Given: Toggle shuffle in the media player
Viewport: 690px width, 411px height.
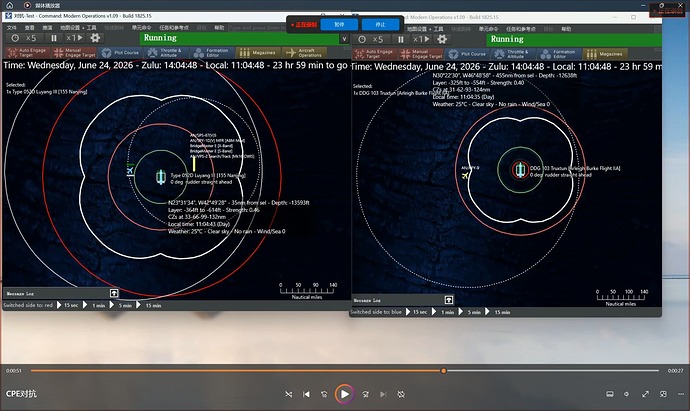Looking at the screenshot, I should [x=288, y=394].
